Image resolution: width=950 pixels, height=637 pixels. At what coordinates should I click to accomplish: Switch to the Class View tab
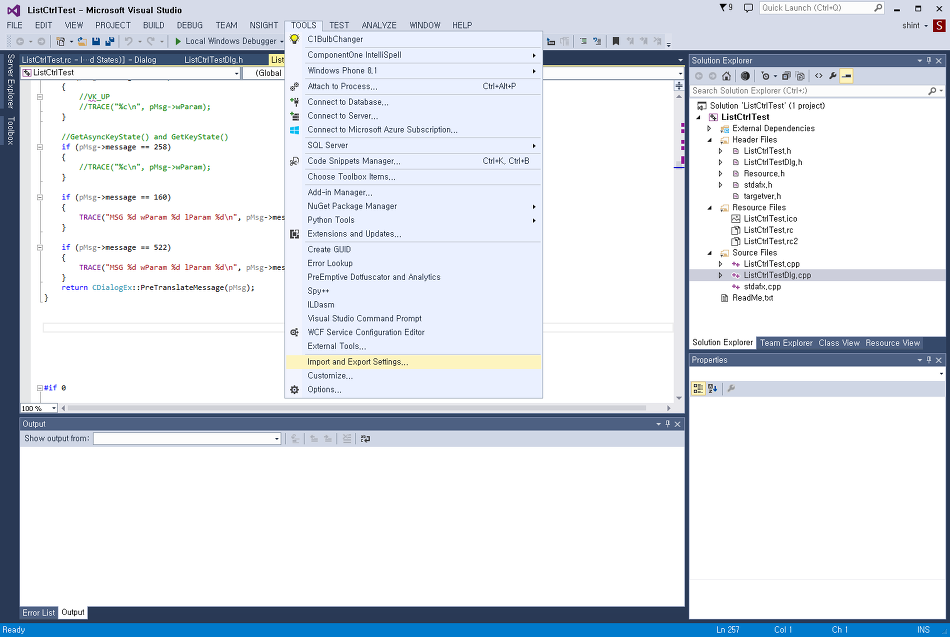(x=838, y=343)
